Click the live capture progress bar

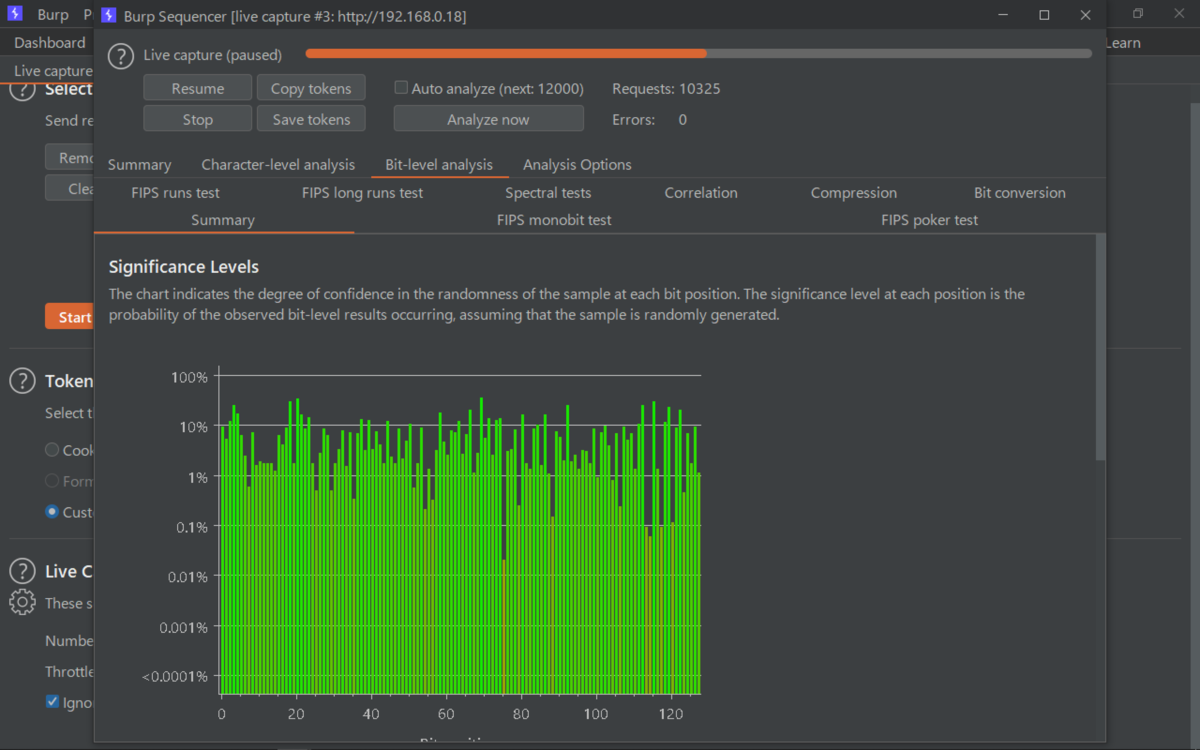click(x=698, y=54)
